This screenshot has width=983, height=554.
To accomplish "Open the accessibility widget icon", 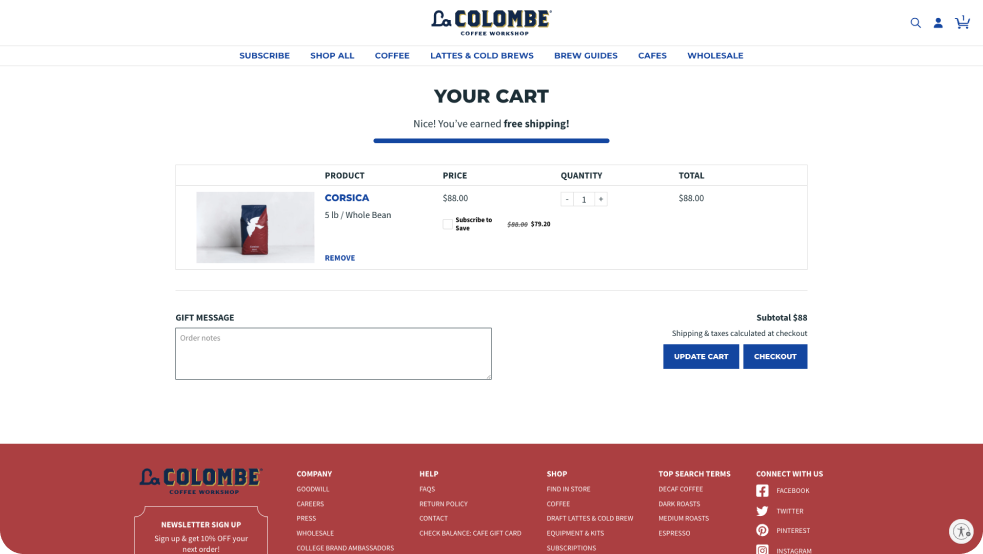I will click(x=960, y=531).
